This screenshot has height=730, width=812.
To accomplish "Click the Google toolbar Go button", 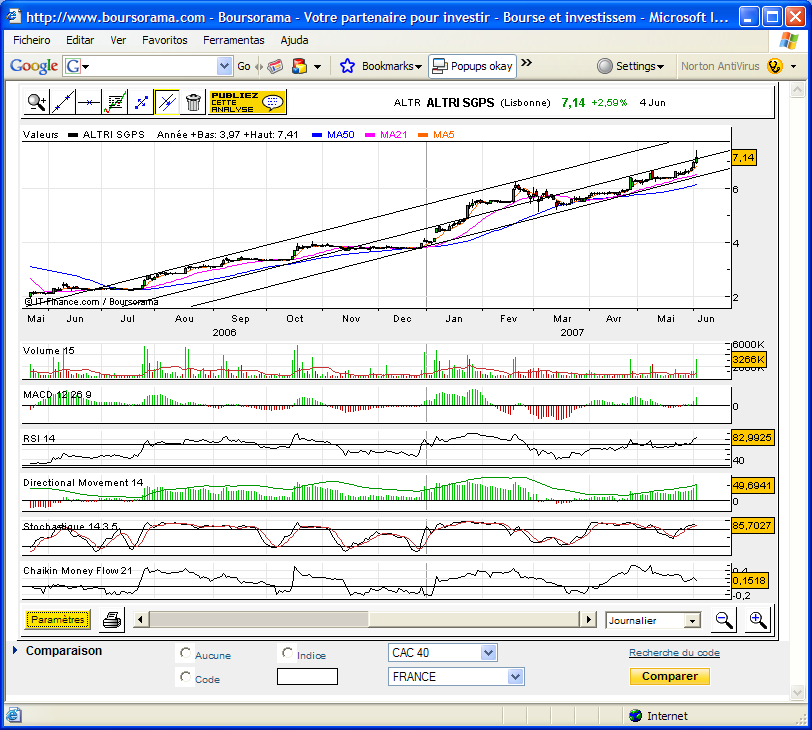I will [x=243, y=66].
